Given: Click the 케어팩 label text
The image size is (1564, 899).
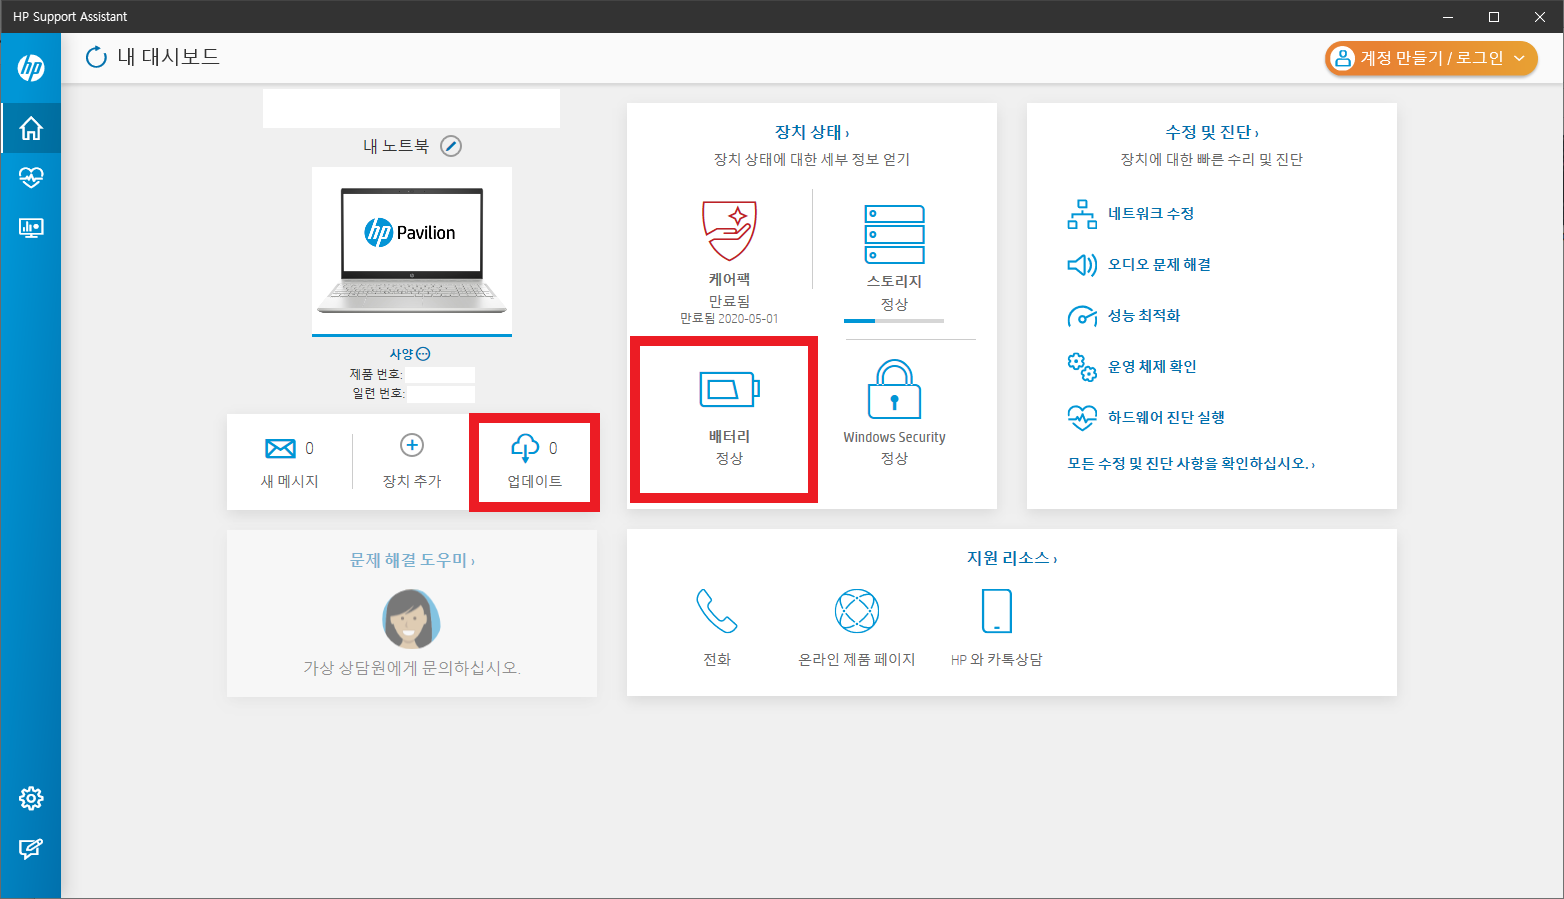Looking at the screenshot, I should point(729,280).
